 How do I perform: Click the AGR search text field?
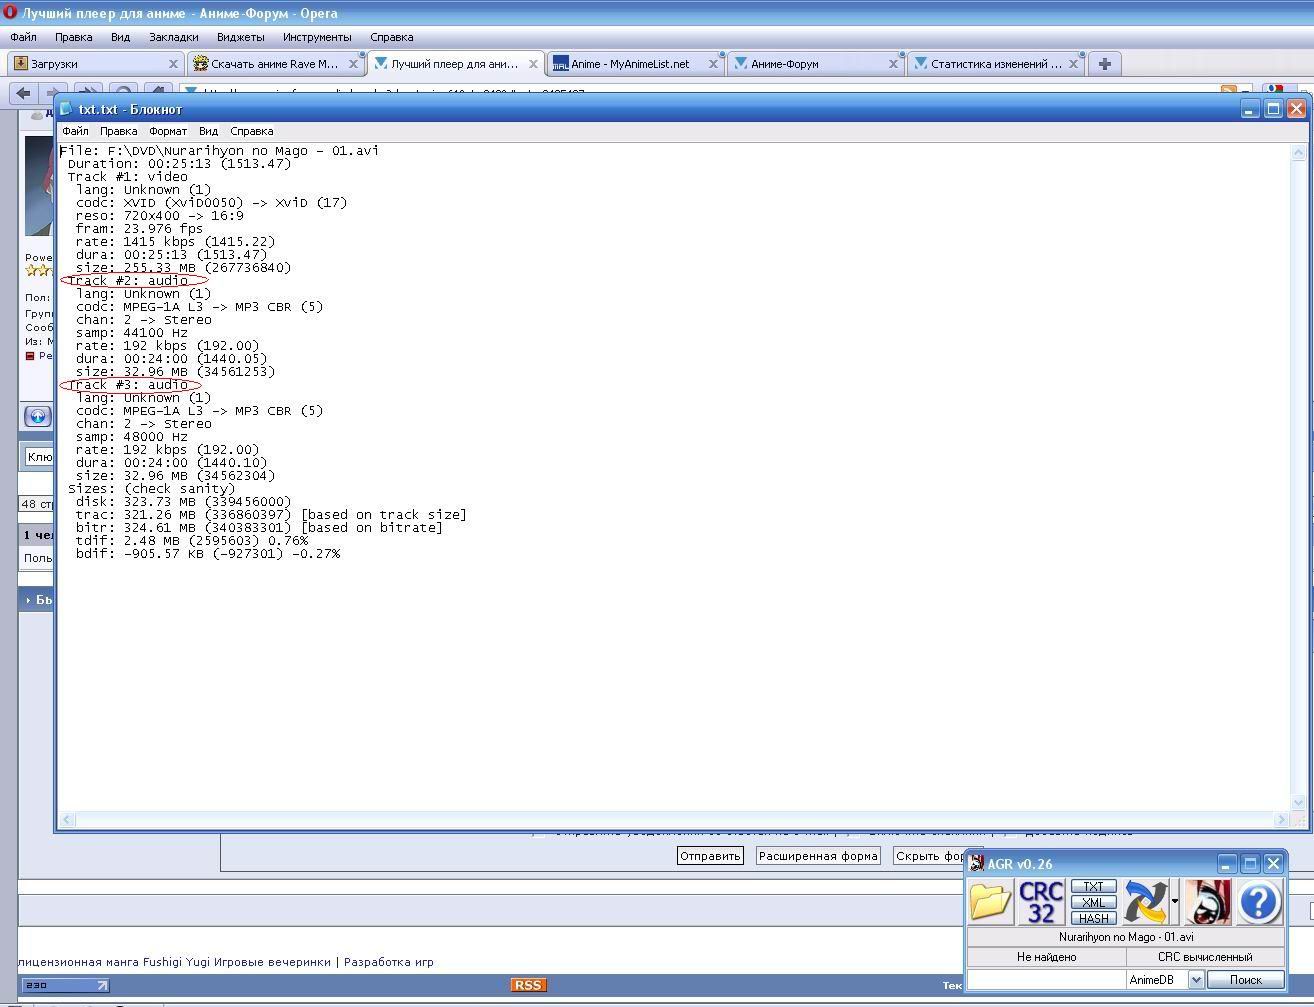coord(1046,980)
